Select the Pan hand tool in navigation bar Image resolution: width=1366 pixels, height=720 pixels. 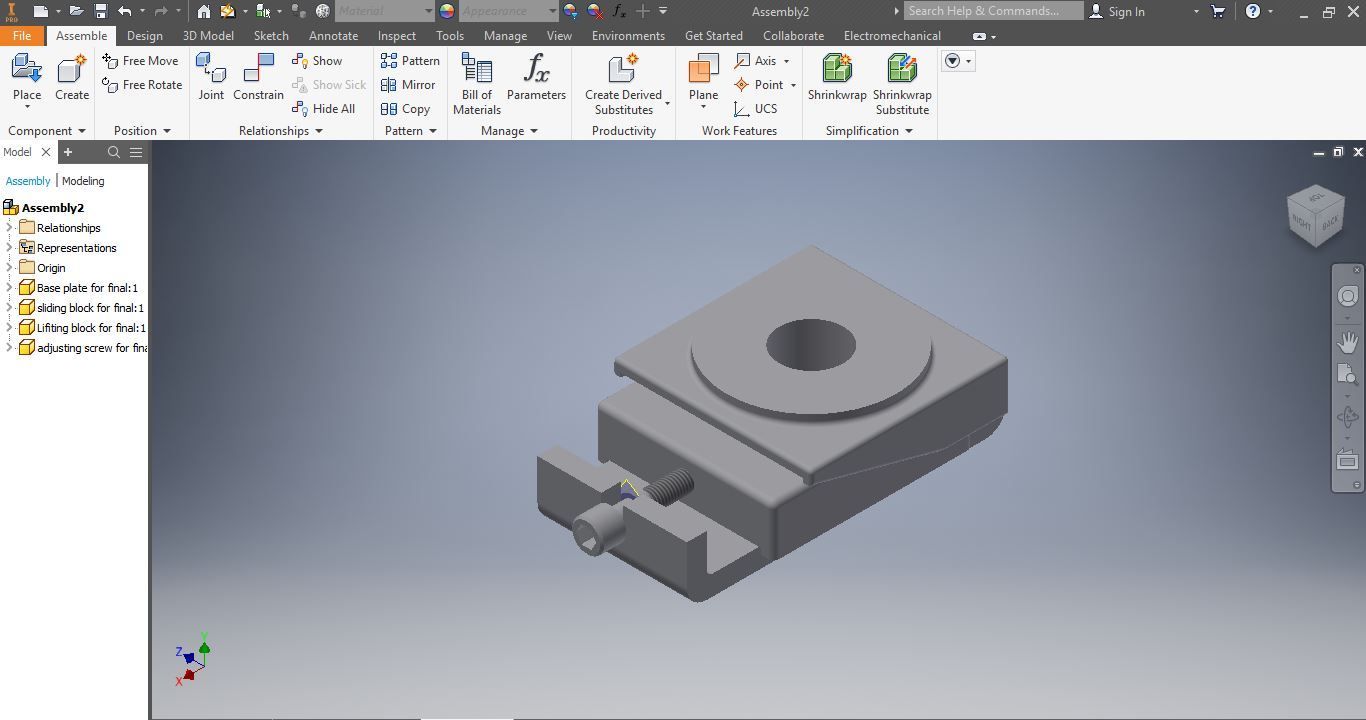tap(1348, 342)
